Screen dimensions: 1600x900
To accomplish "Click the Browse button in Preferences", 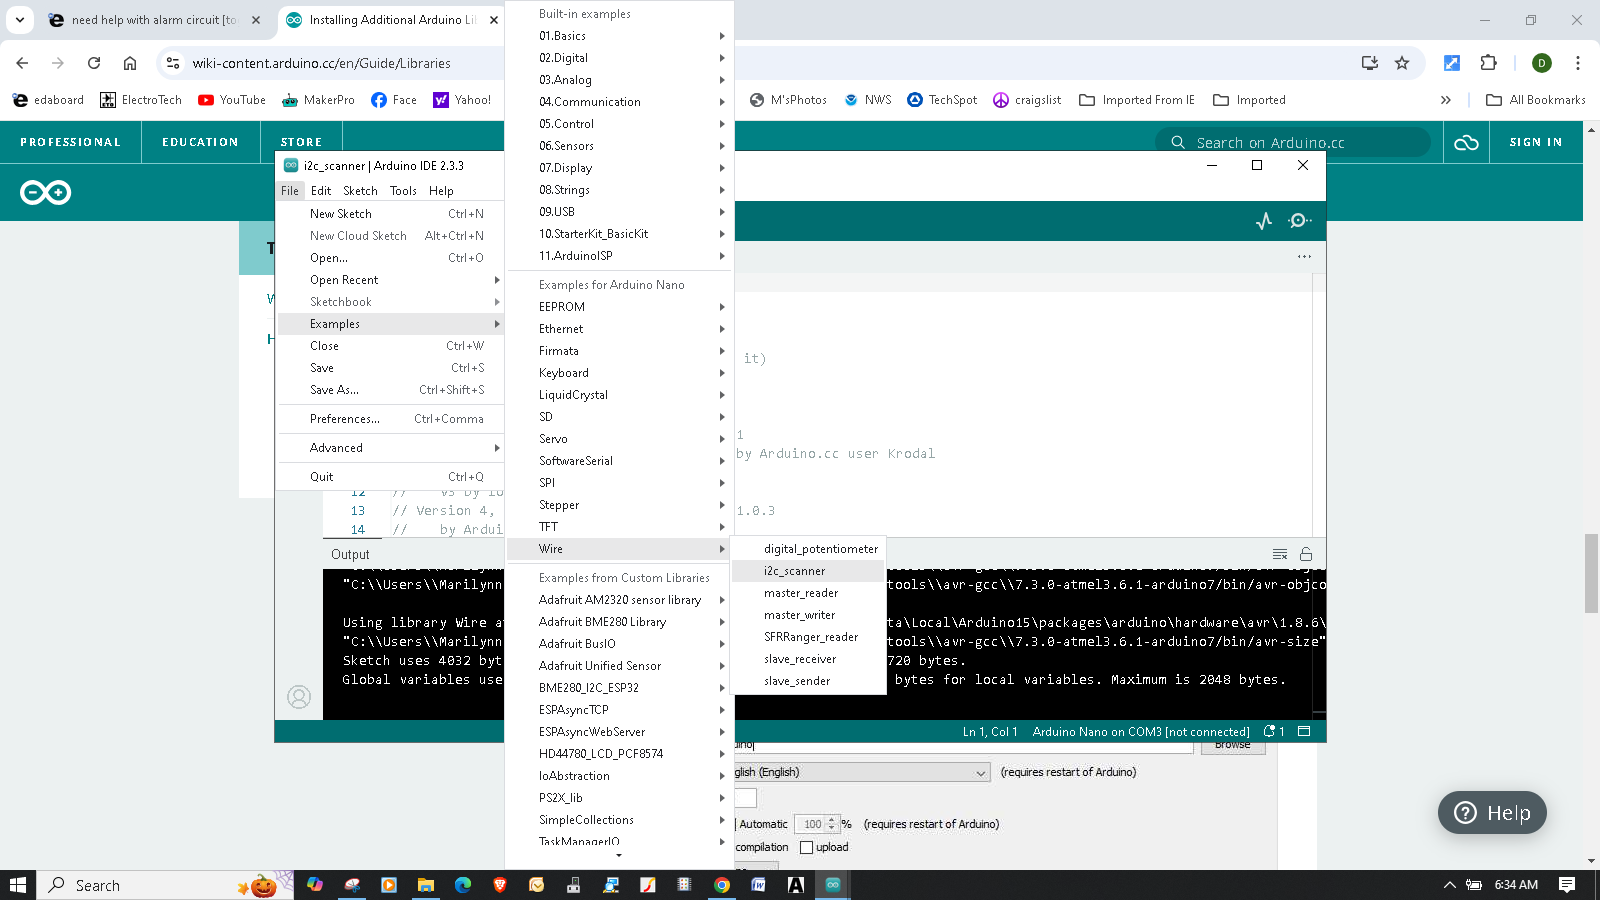I will coord(1233,747).
